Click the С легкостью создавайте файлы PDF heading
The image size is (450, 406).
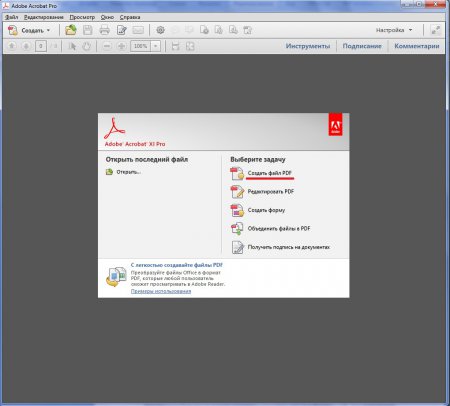pyautogui.click(x=177, y=265)
